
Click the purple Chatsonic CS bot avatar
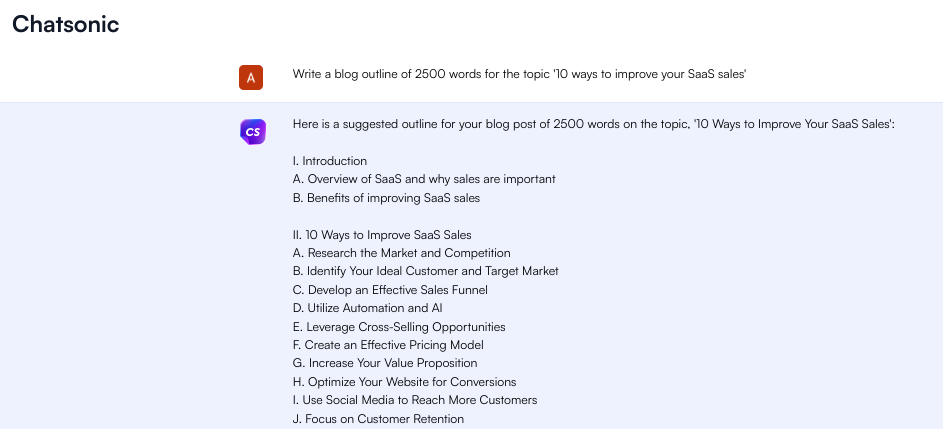click(252, 131)
